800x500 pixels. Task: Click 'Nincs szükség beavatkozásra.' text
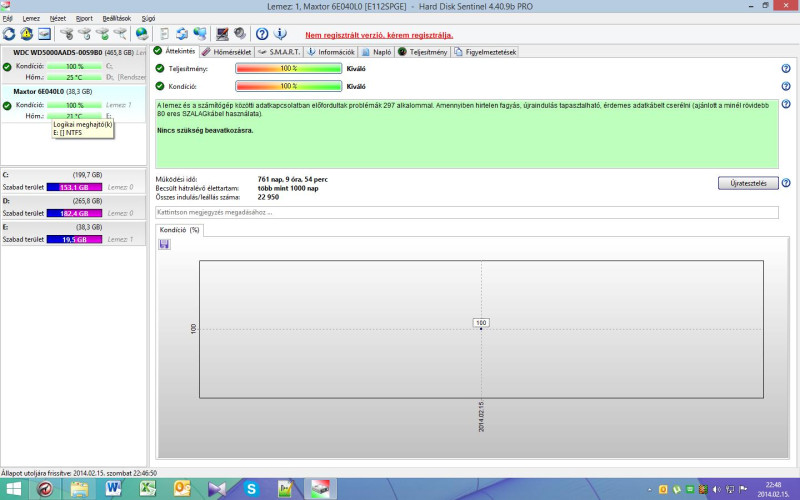tap(205, 131)
